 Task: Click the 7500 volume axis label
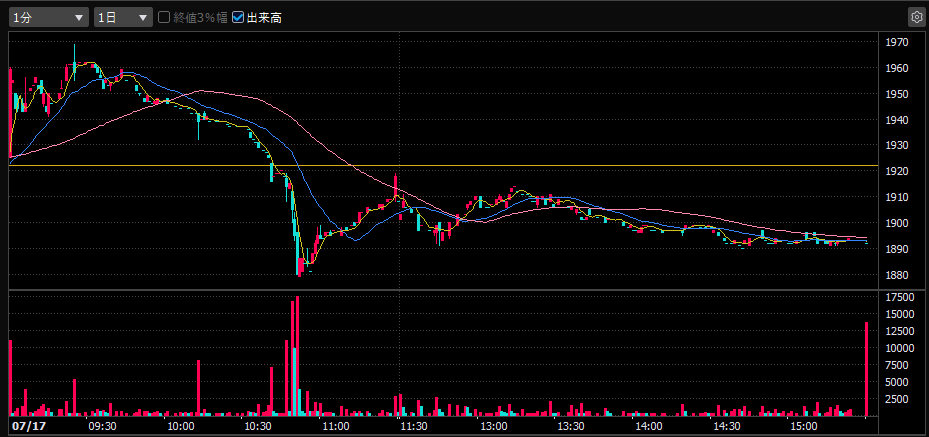click(x=896, y=365)
